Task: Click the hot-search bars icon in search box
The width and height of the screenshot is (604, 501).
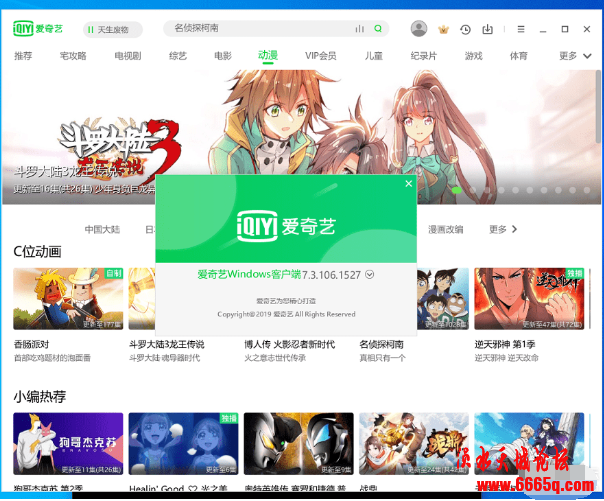Action: (360, 29)
